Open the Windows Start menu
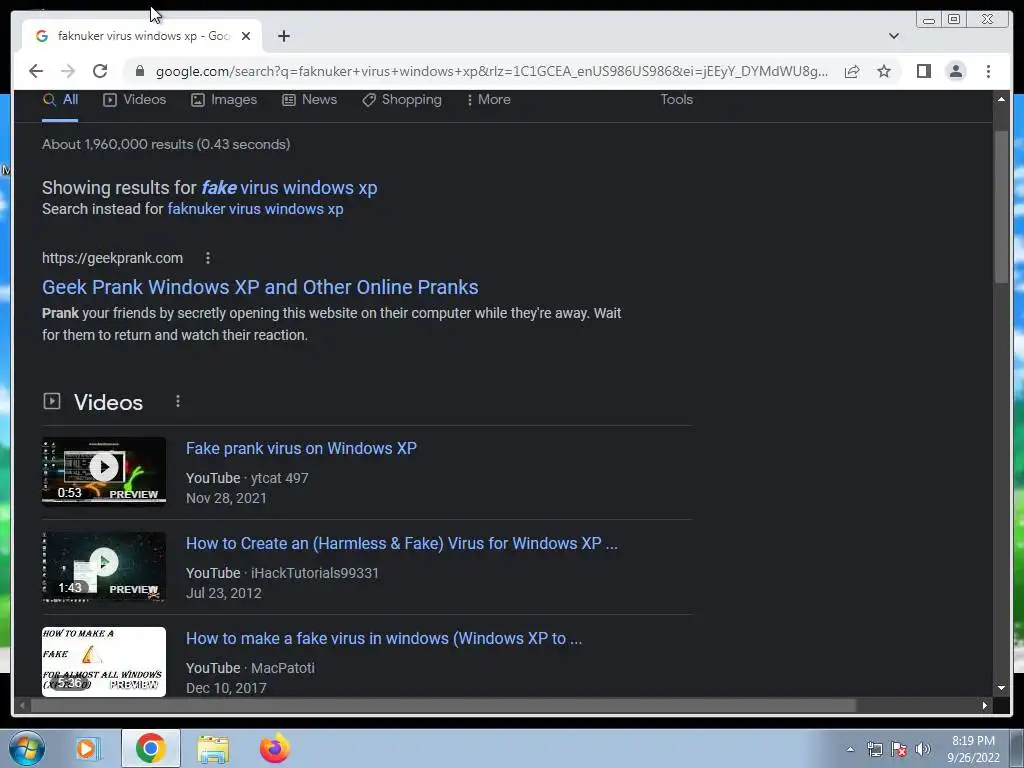This screenshot has height=768, width=1024. click(27, 748)
